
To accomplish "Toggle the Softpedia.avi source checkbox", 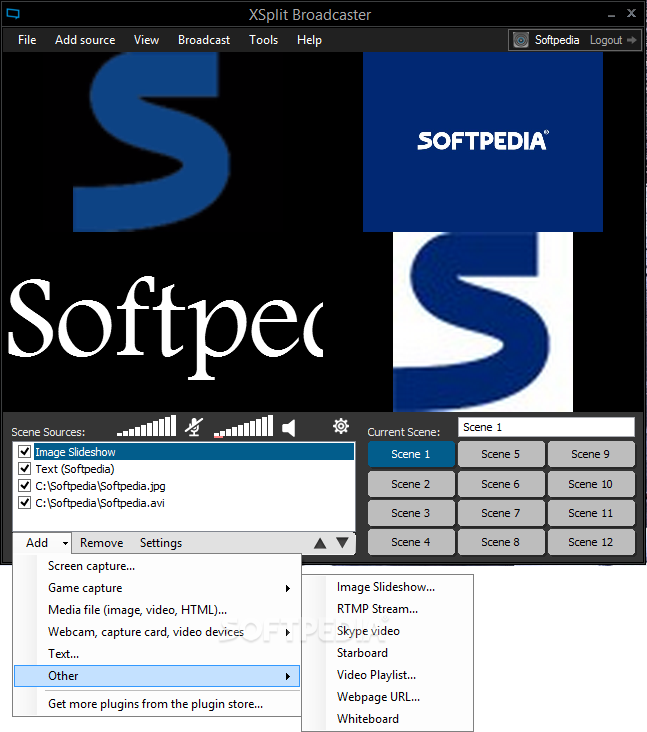I will click(24, 503).
